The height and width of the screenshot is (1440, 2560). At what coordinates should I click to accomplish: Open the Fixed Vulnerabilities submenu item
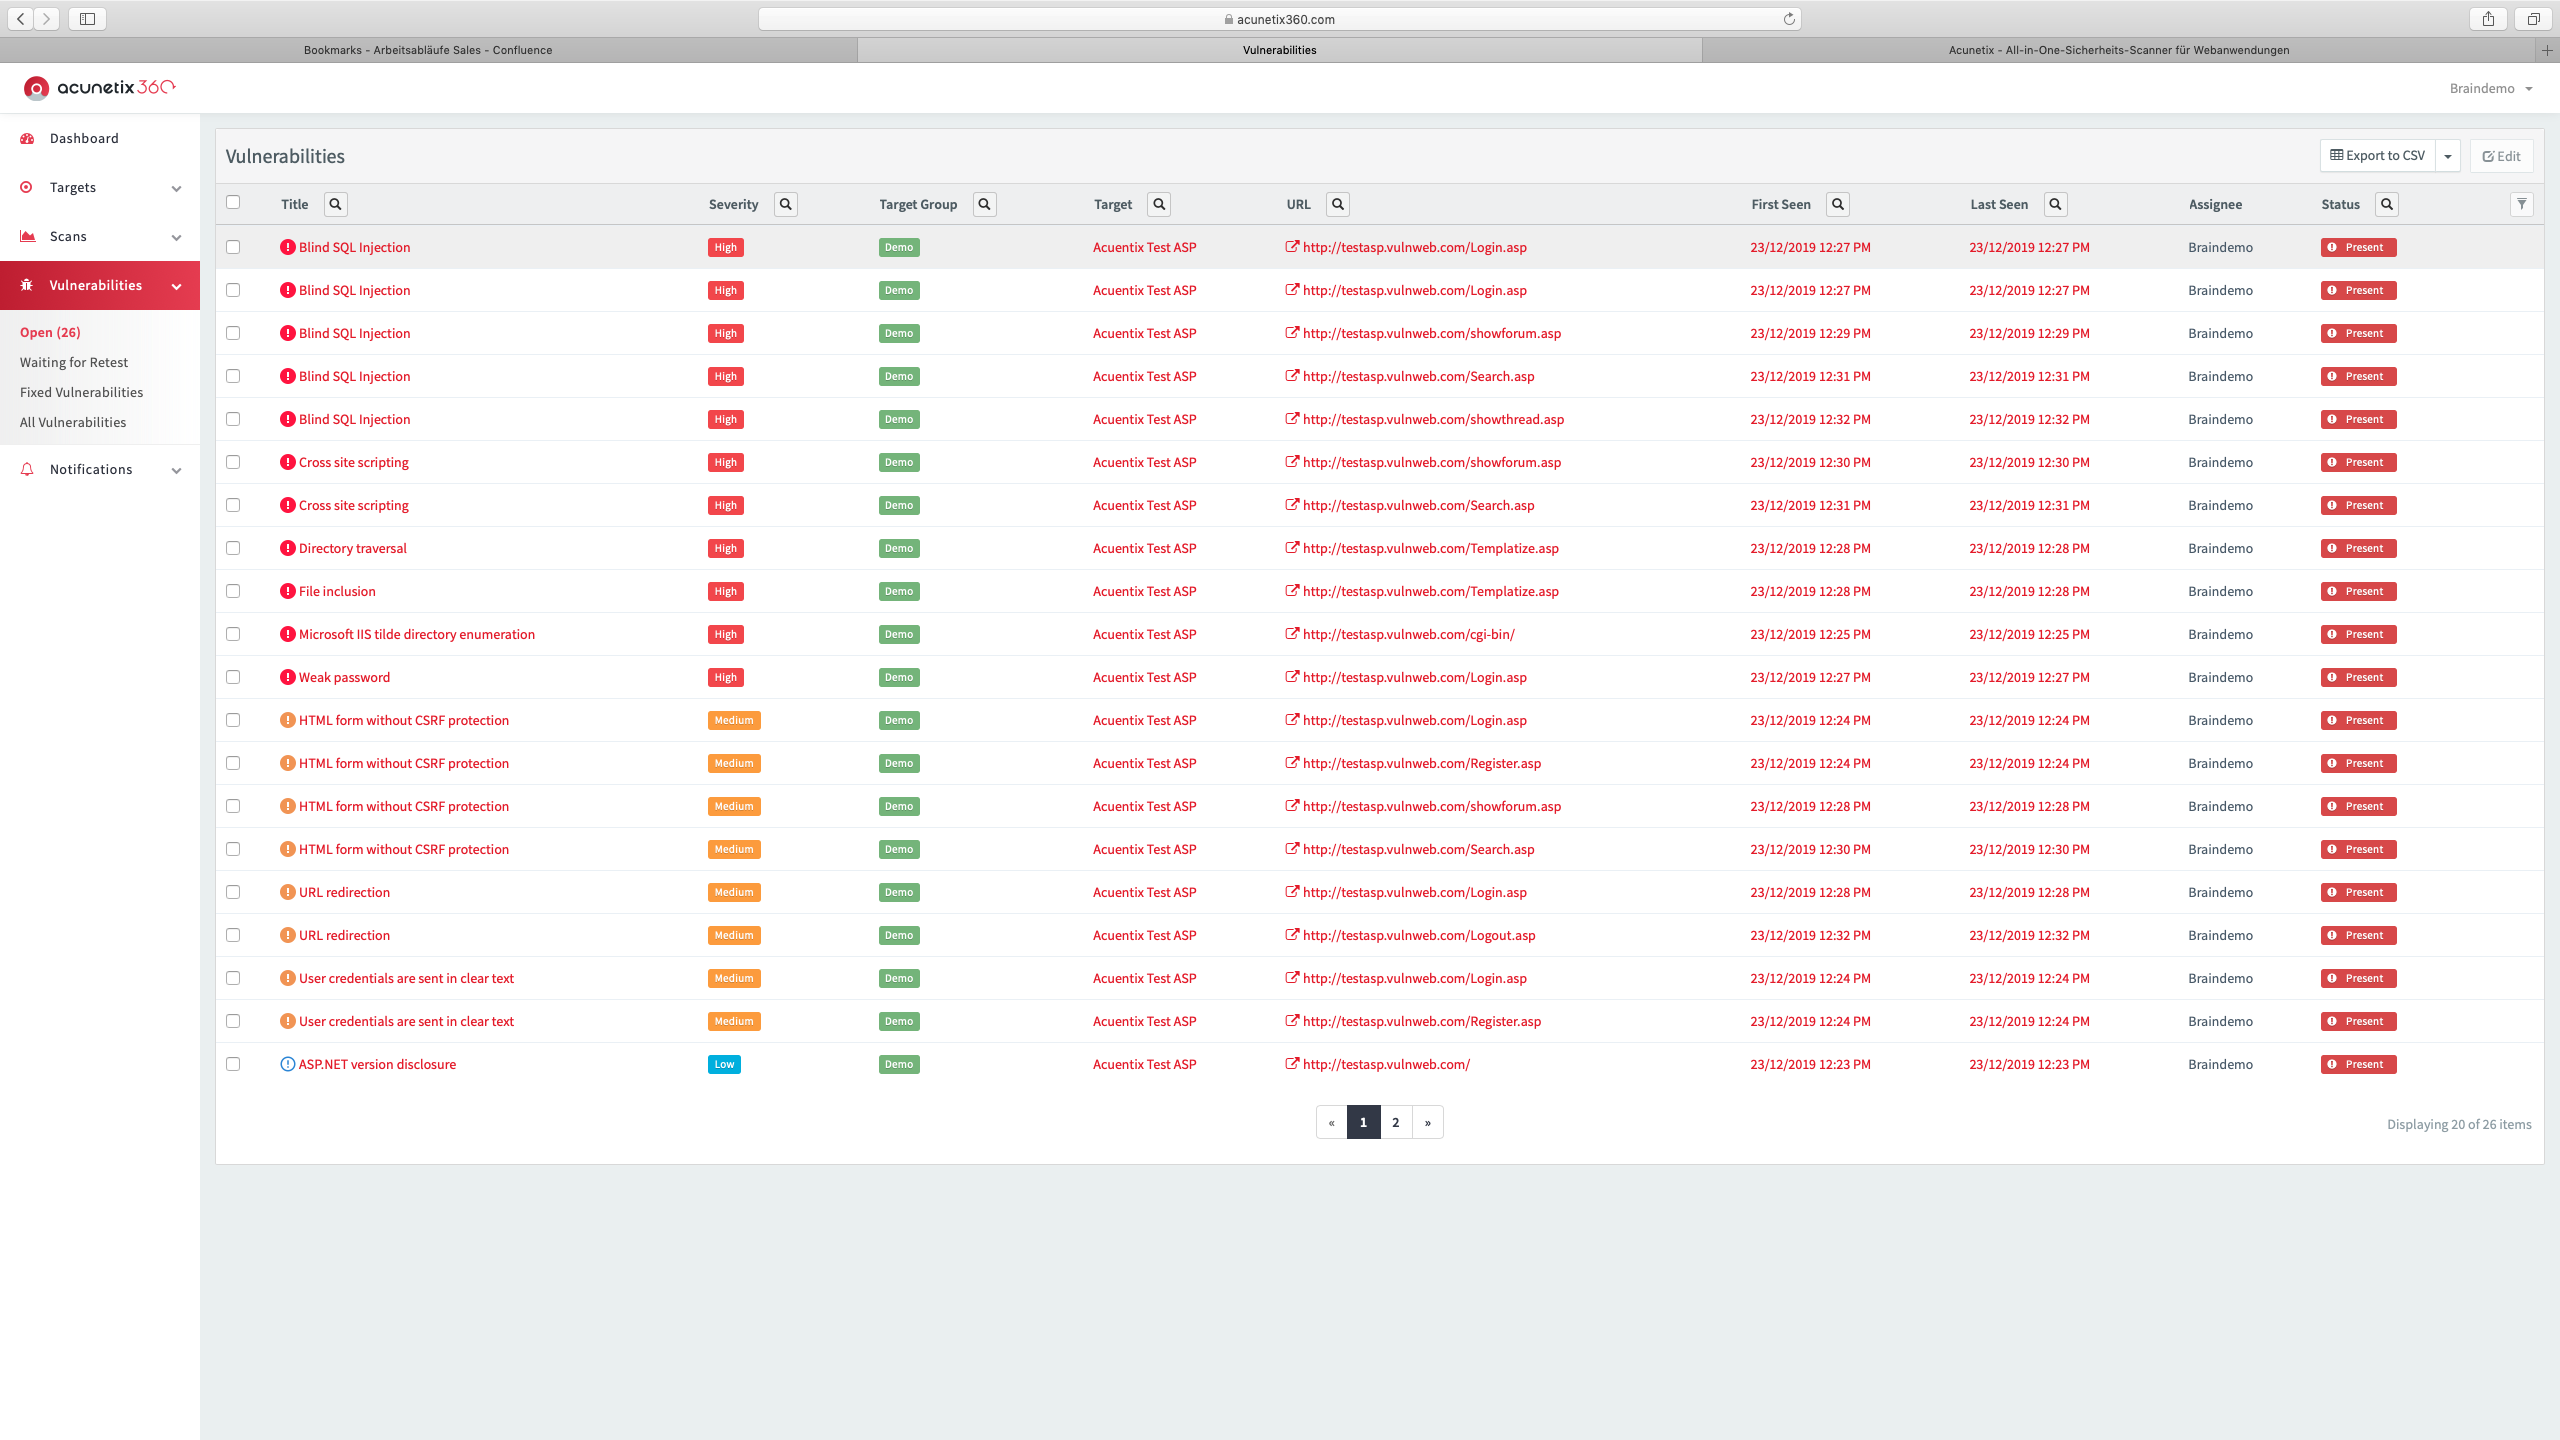pyautogui.click(x=81, y=392)
